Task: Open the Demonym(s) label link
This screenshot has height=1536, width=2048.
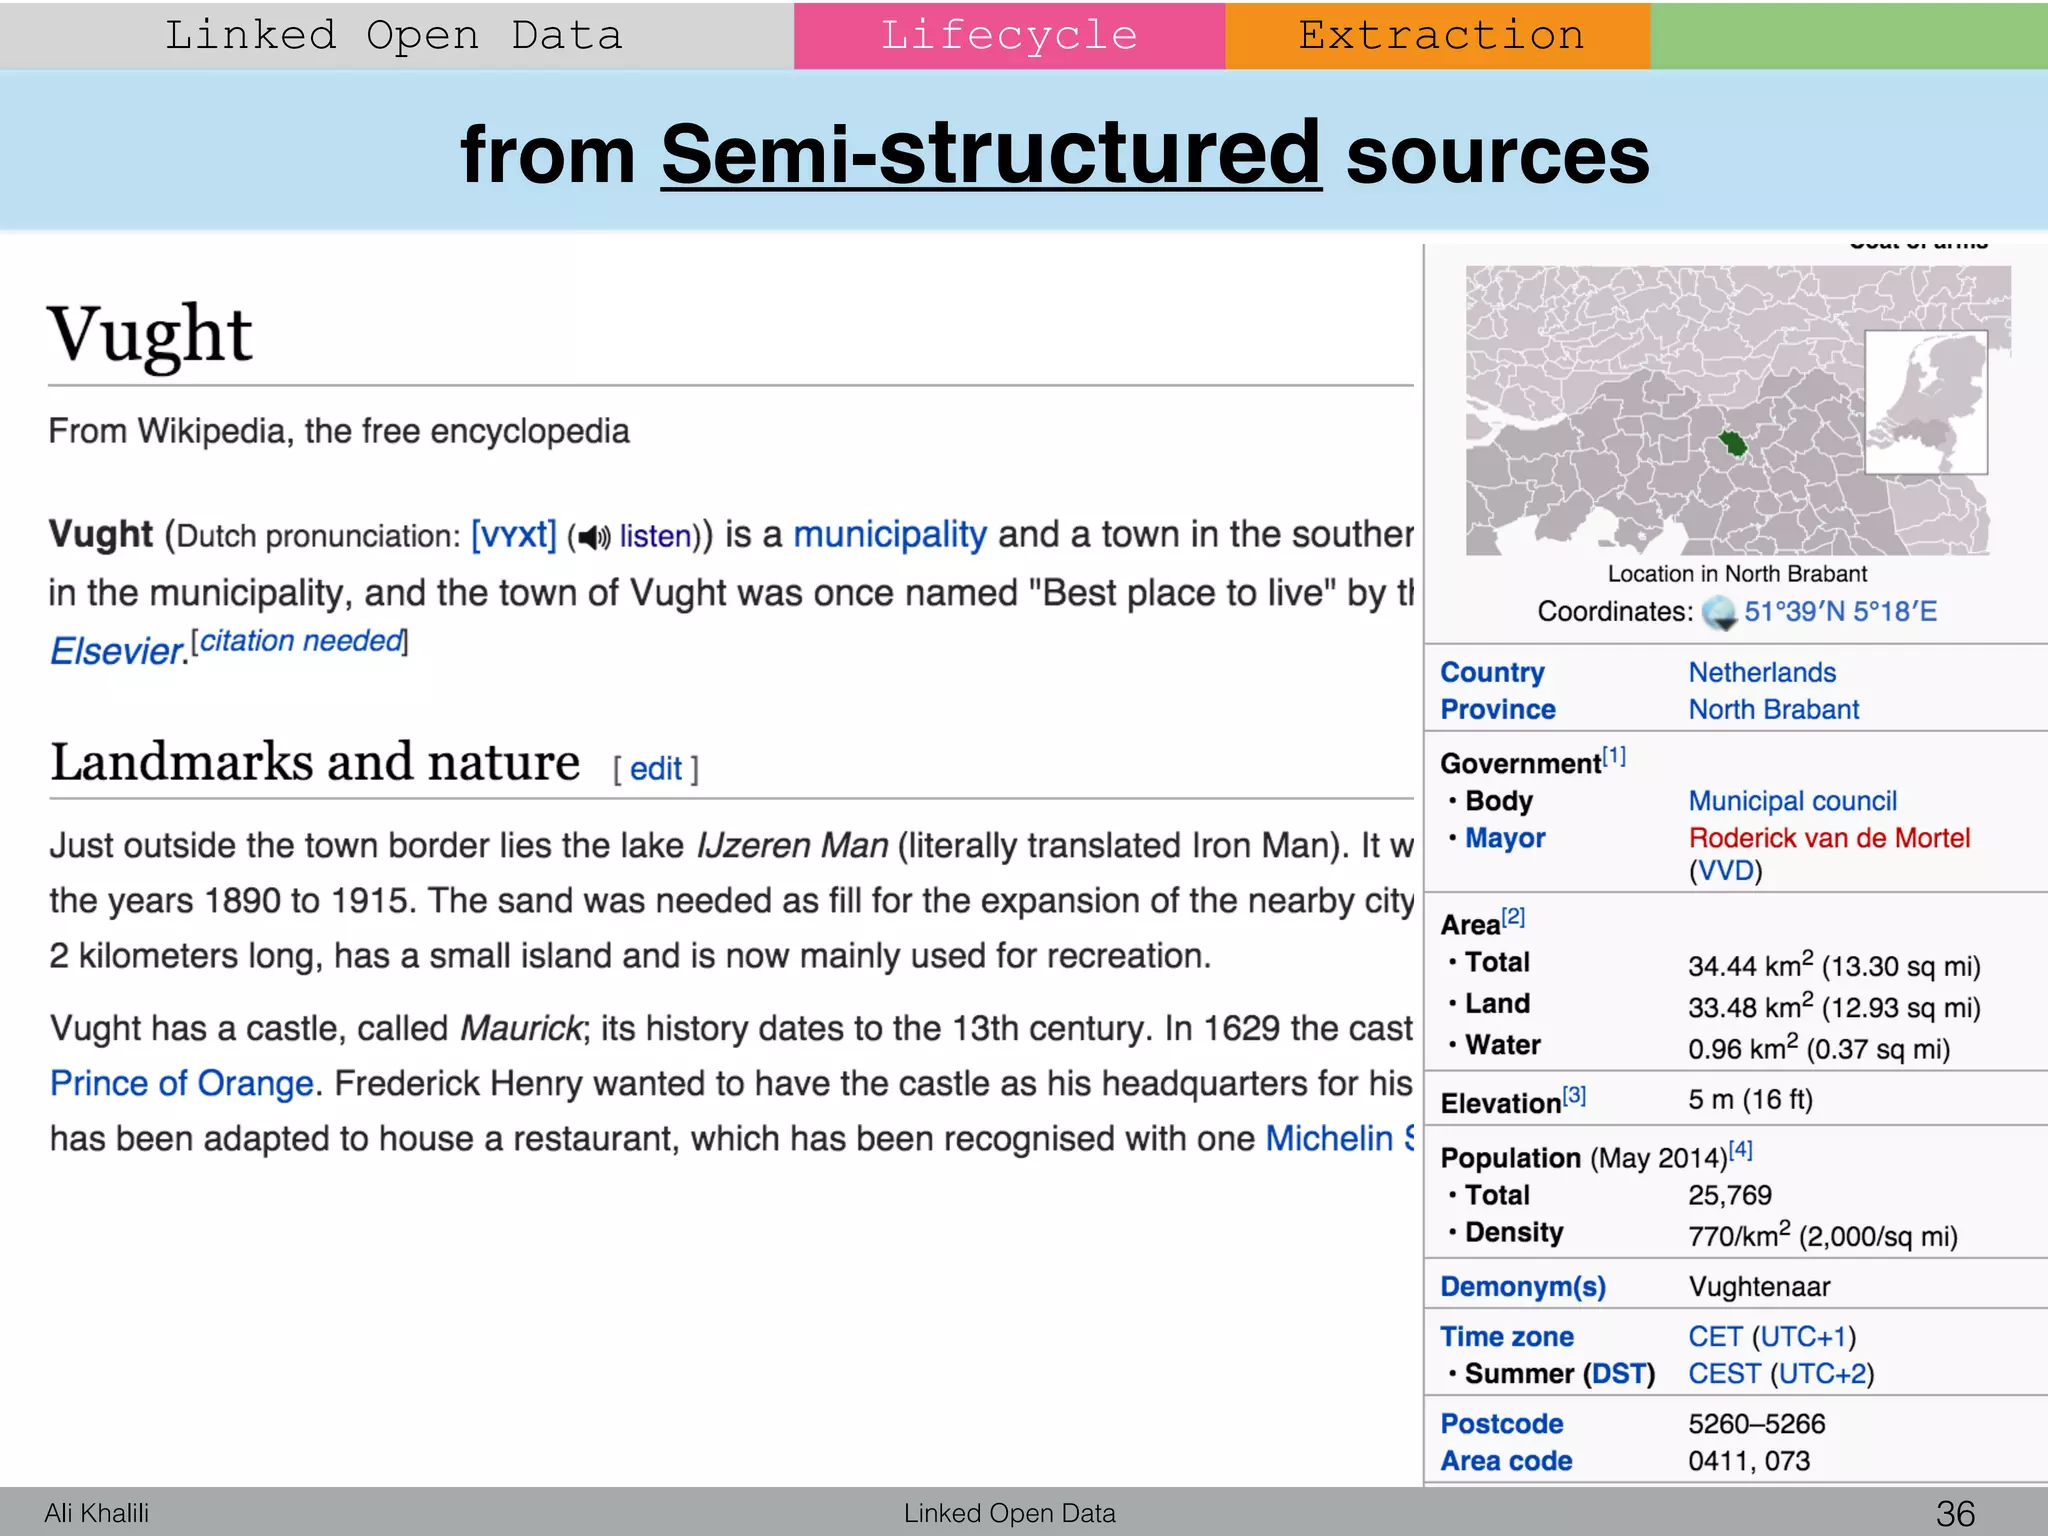Action: click(x=1522, y=1287)
